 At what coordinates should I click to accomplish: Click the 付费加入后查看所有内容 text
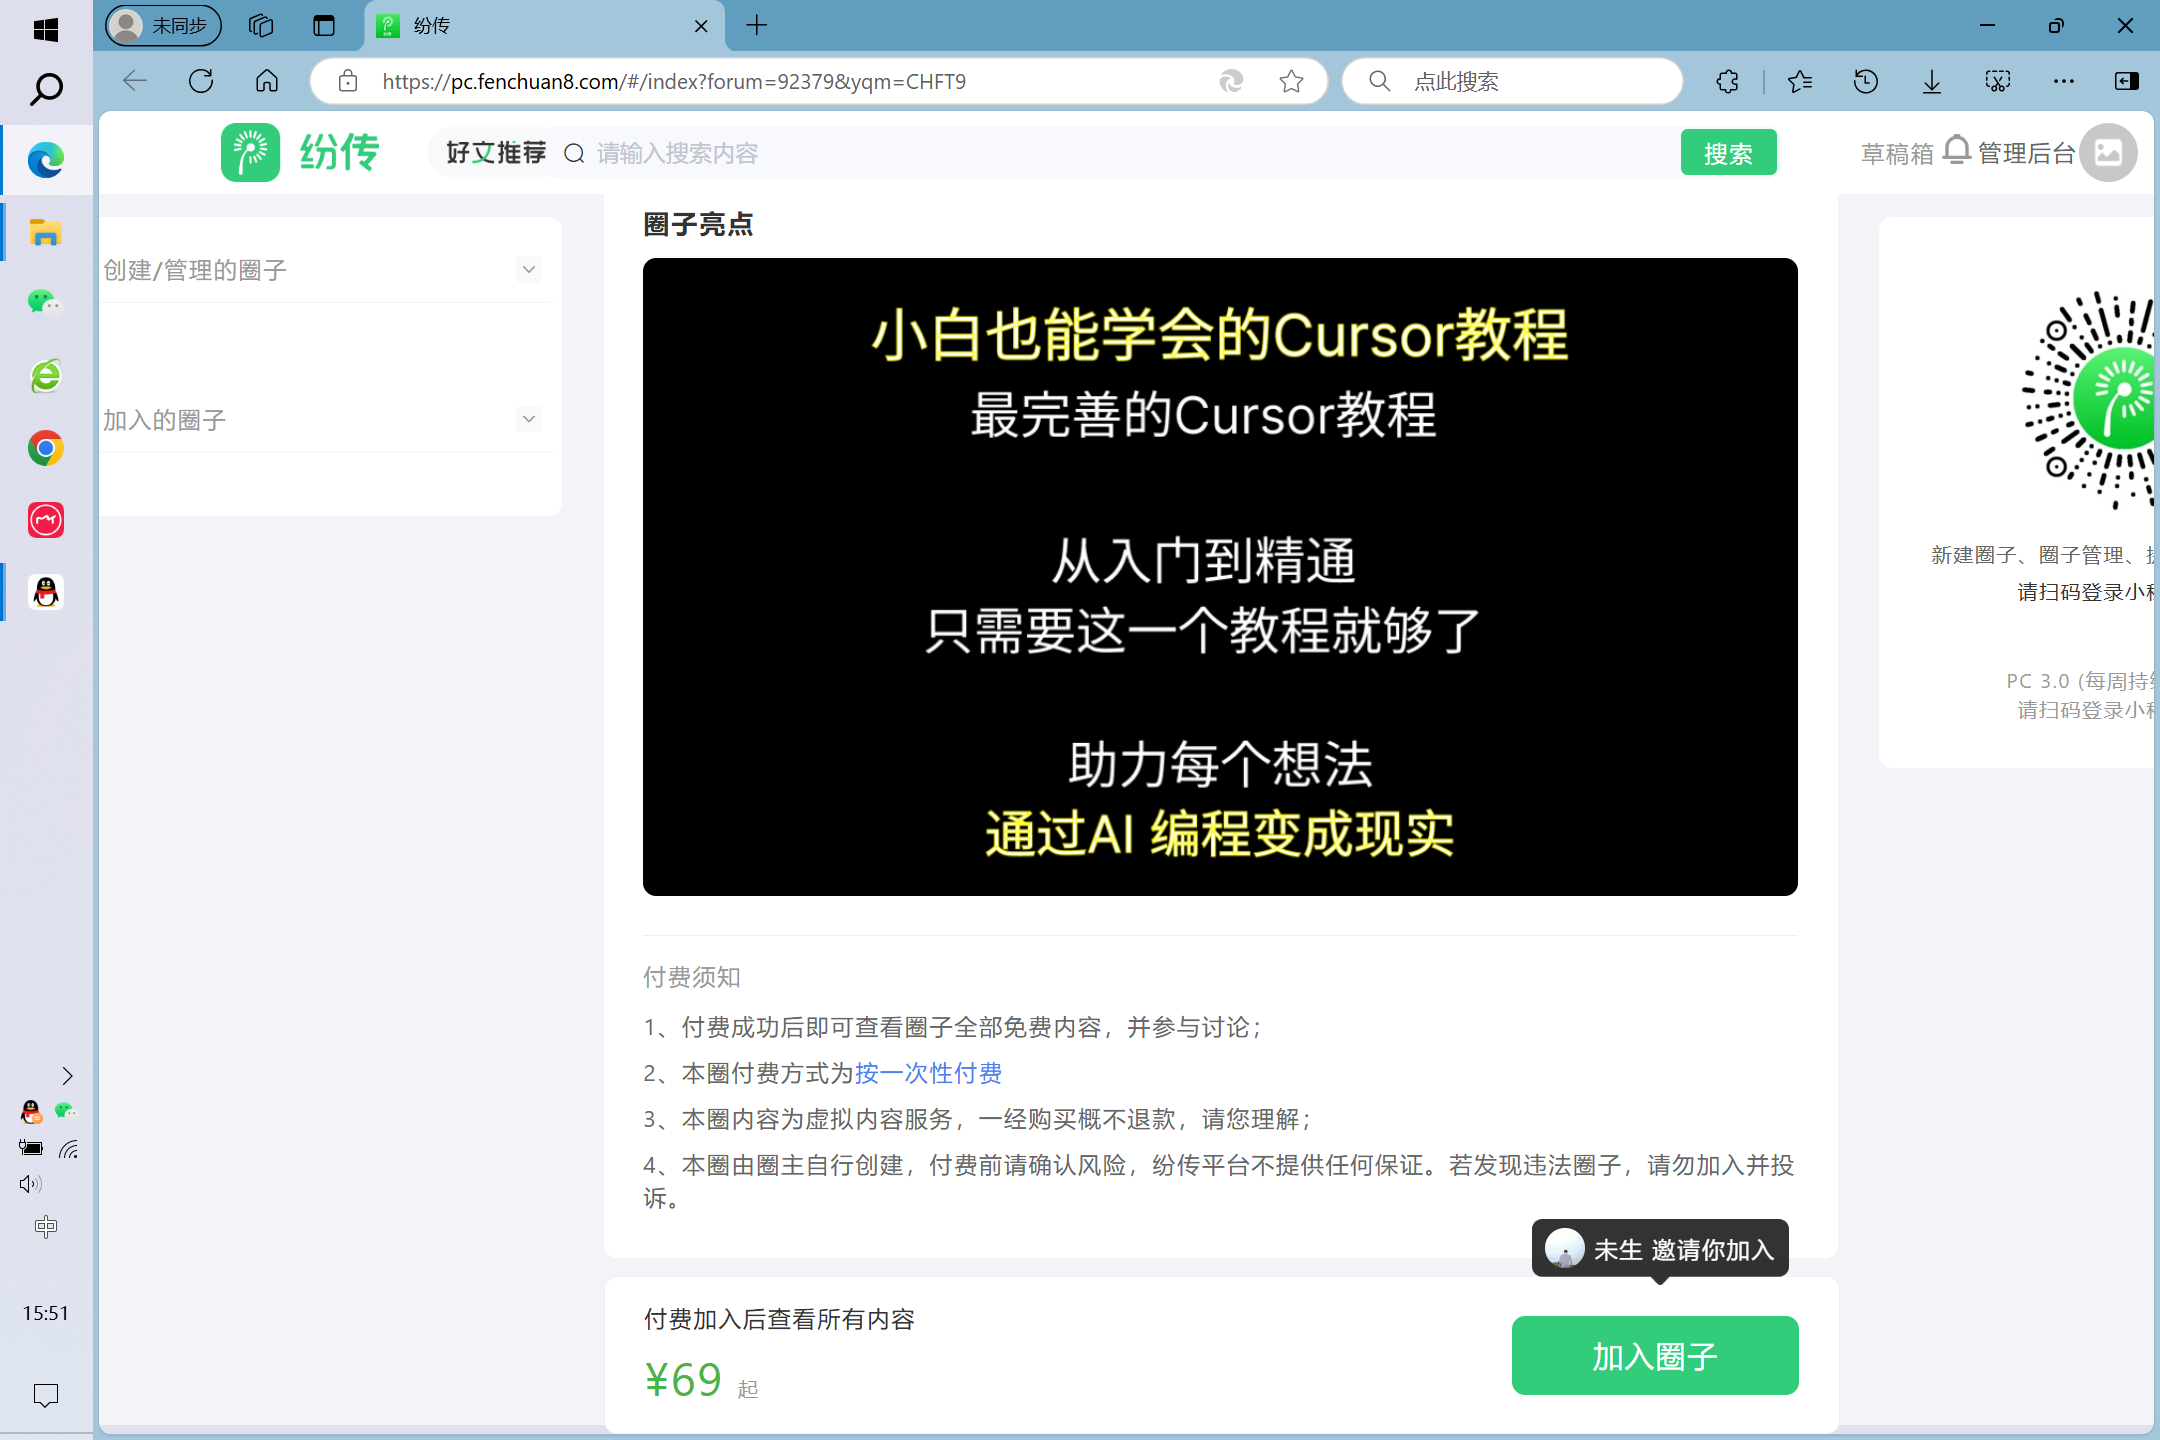pos(779,1319)
